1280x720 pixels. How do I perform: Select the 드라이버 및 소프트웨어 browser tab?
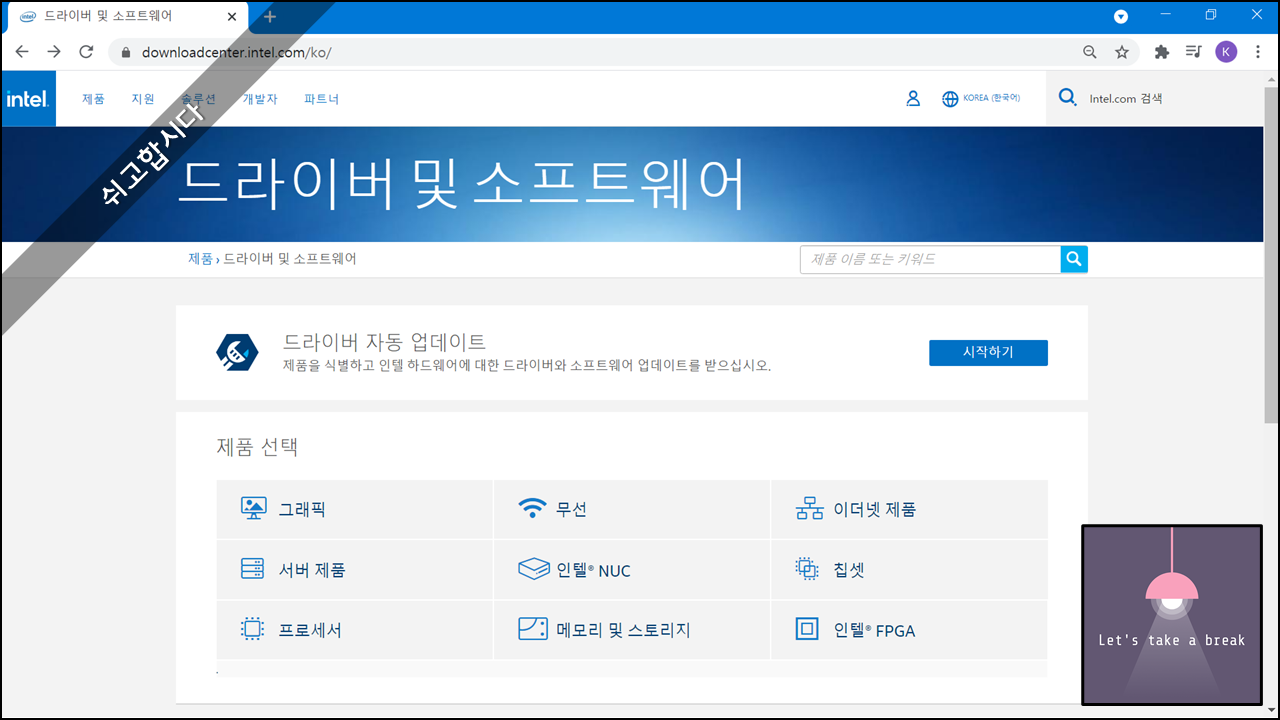click(127, 17)
